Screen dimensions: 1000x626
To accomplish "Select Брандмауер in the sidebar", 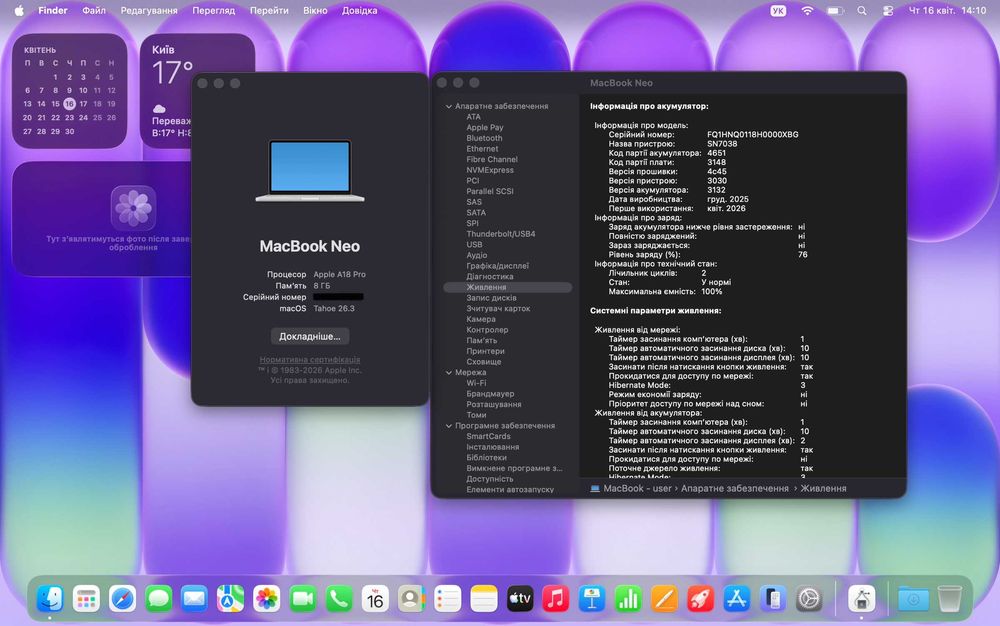I will pos(490,394).
